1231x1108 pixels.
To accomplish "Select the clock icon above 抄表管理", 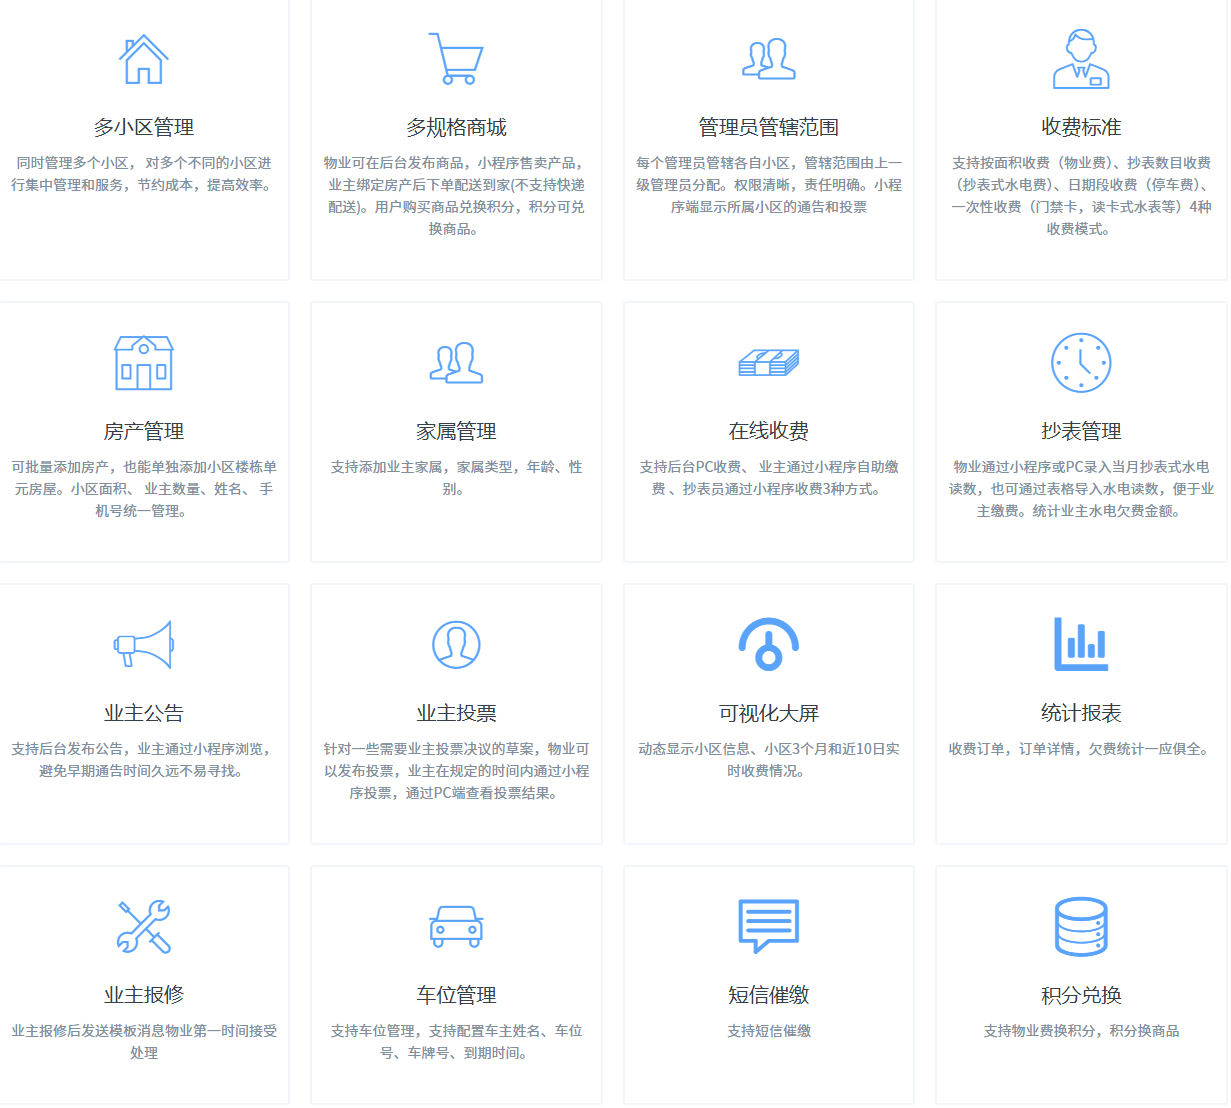I will [1081, 363].
